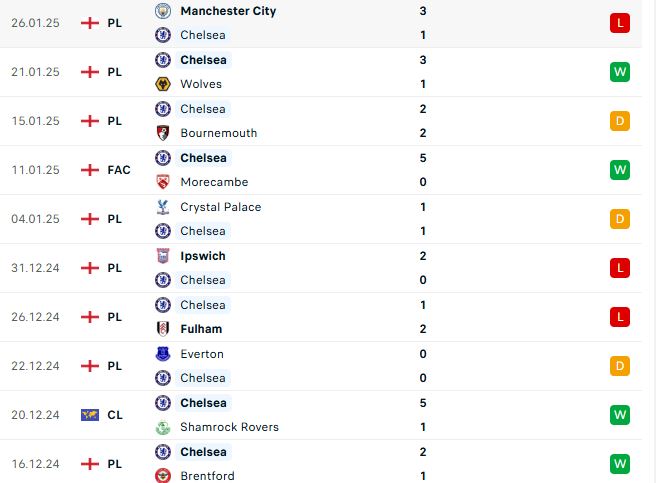Screen dimensions: 656x483
Task: Select the FAC competition label on 11.01.25
Action: pos(119,170)
